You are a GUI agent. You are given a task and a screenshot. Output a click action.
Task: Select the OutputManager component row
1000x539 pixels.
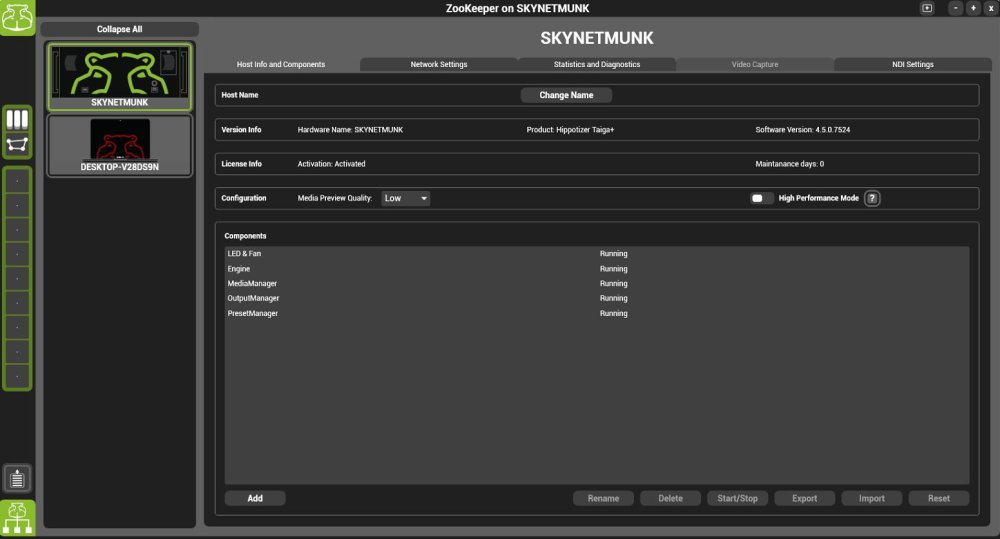click(x=597, y=298)
